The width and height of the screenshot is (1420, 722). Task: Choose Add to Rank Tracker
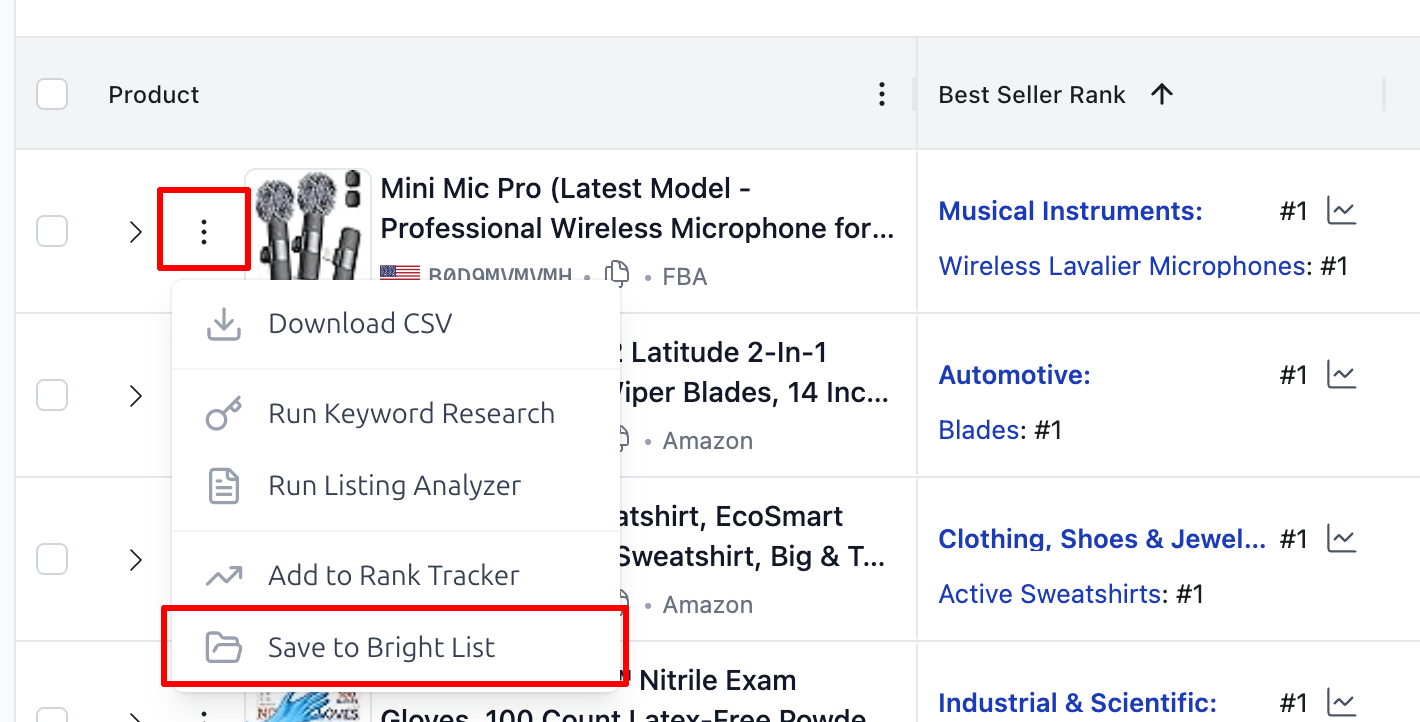coord(393,574)
